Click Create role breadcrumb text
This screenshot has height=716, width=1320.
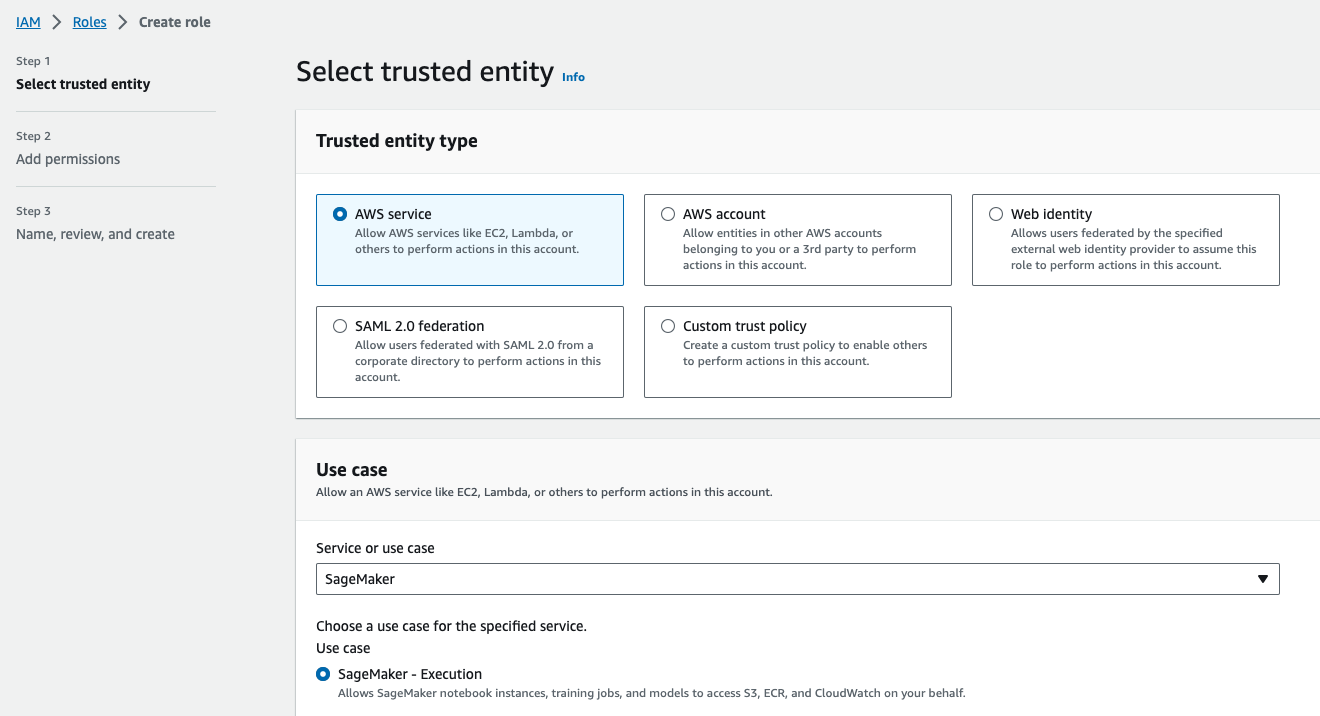coord(175,22)
